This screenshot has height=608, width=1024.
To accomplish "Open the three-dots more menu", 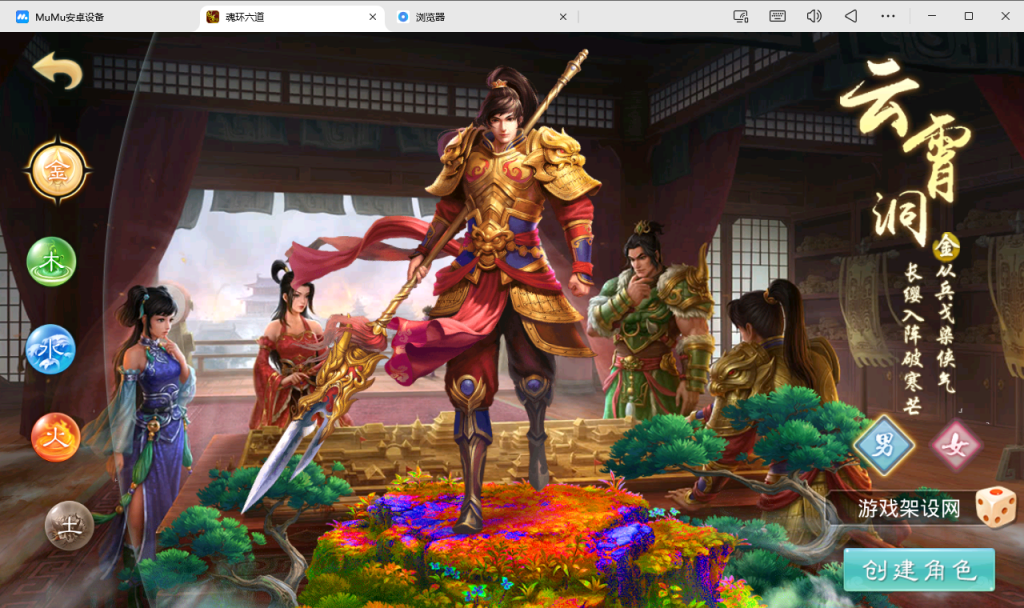I will pos(888,16).
